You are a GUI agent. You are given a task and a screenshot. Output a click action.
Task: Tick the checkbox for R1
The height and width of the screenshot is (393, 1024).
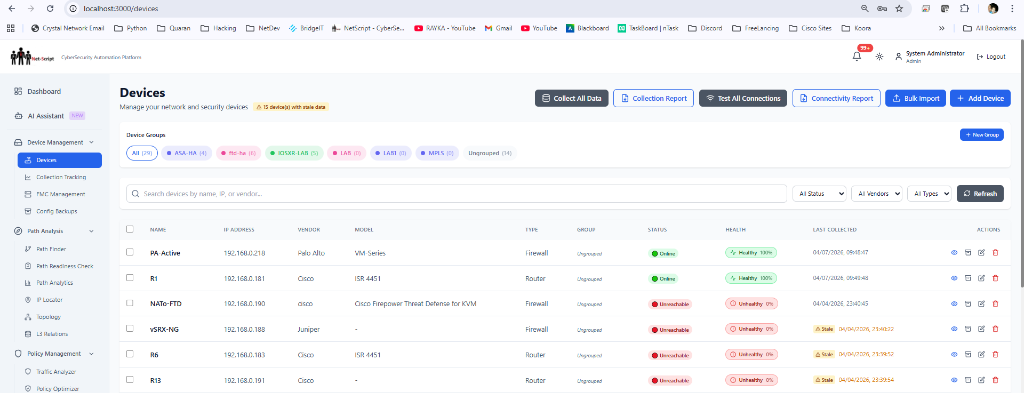[x=129, y=277]
